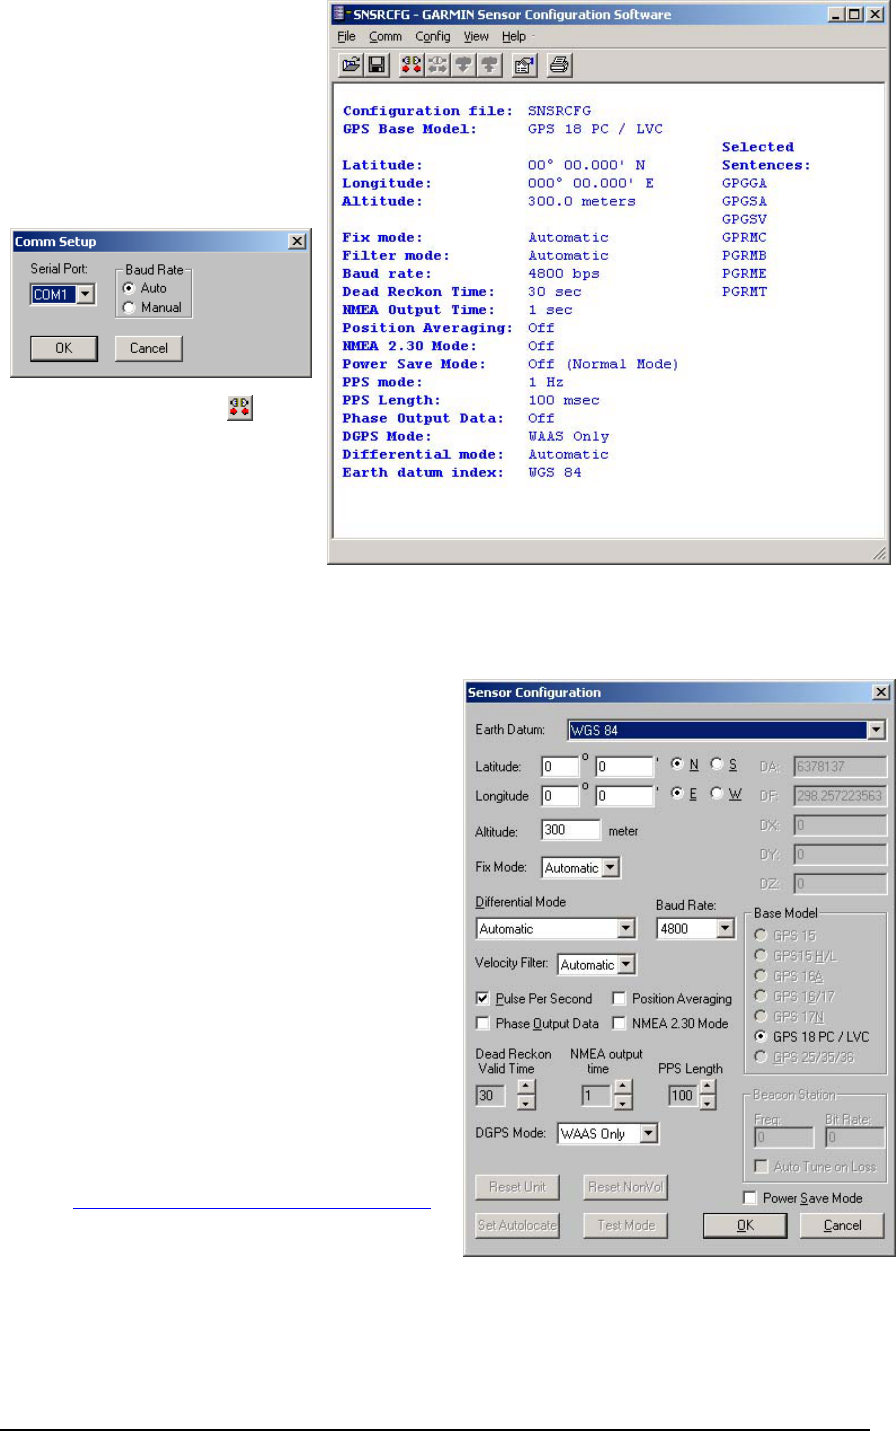Enable the Position Averaging checkbox

(619, 998)
